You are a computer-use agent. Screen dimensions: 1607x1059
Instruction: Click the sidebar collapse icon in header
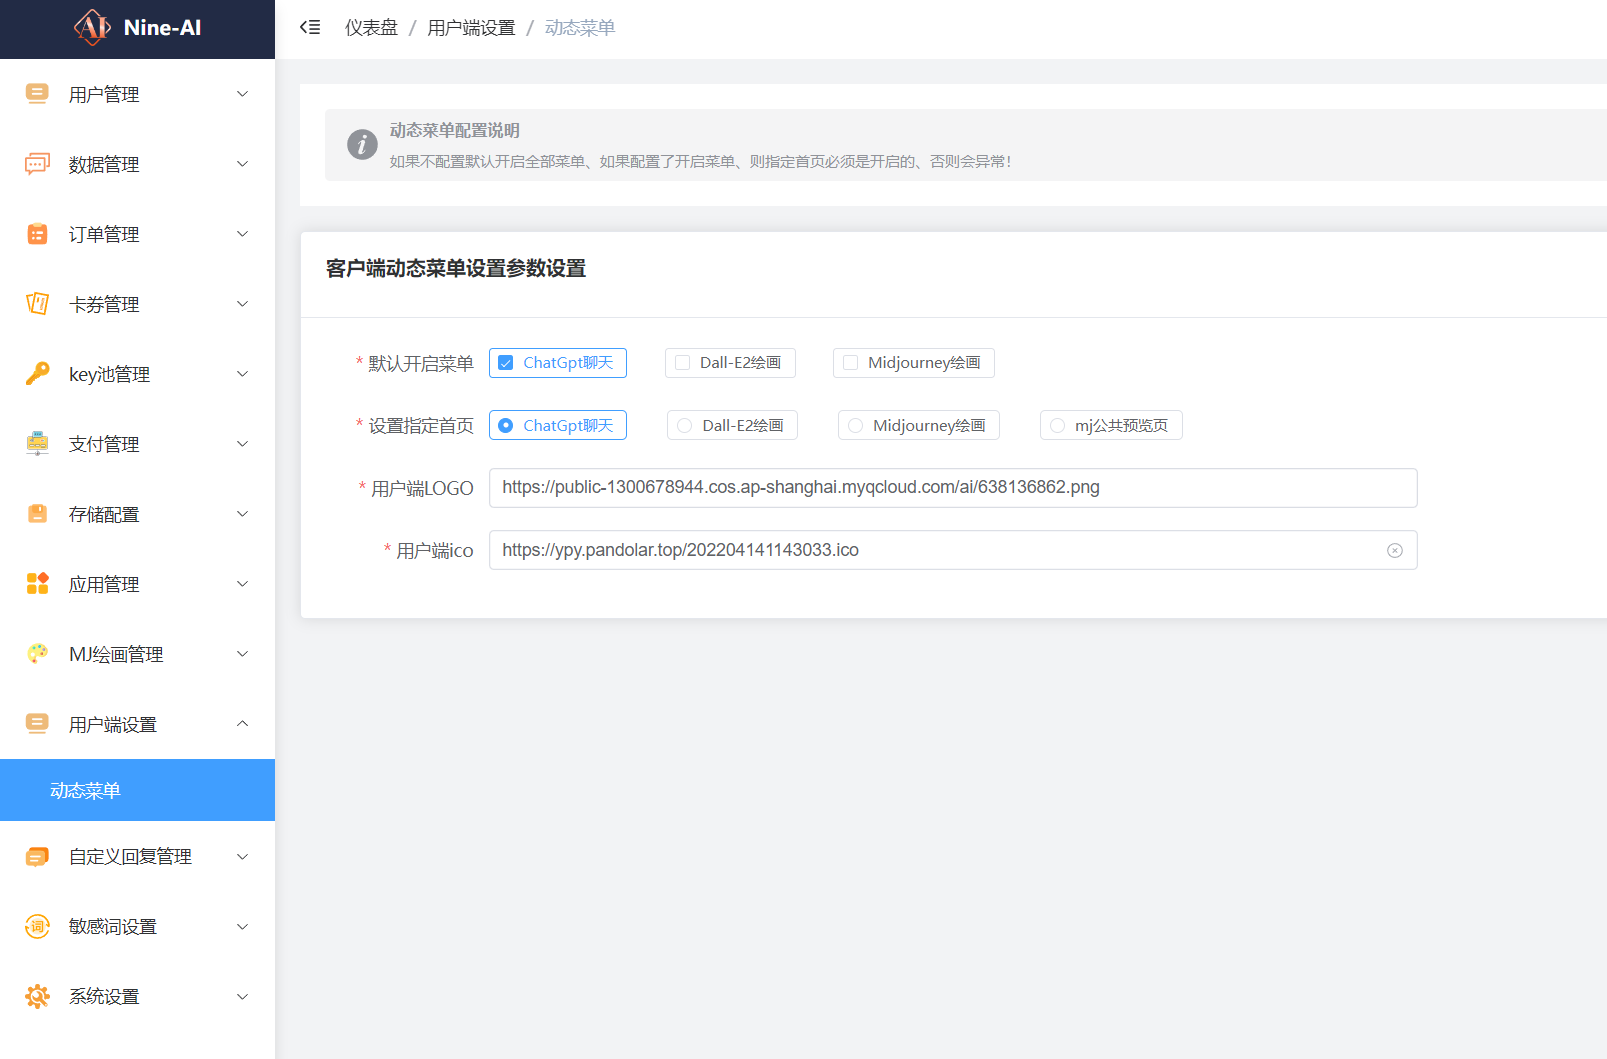click(x=310, y=28)
